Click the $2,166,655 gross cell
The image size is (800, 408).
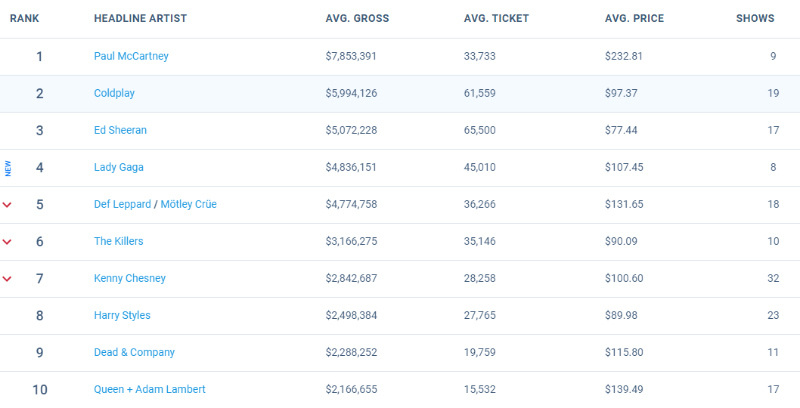click(351, 389)
